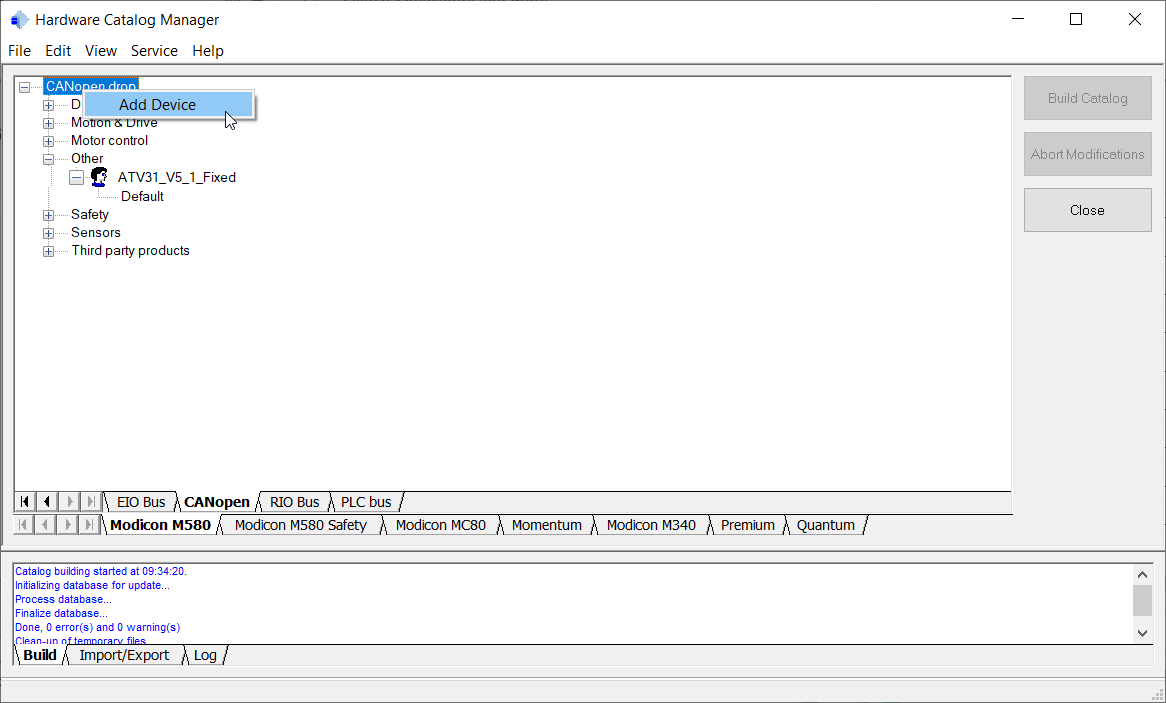Image resolution: width=1166 pixels, height=703 pixels.
Task: Open the Service menu
Action: point(154,51)
